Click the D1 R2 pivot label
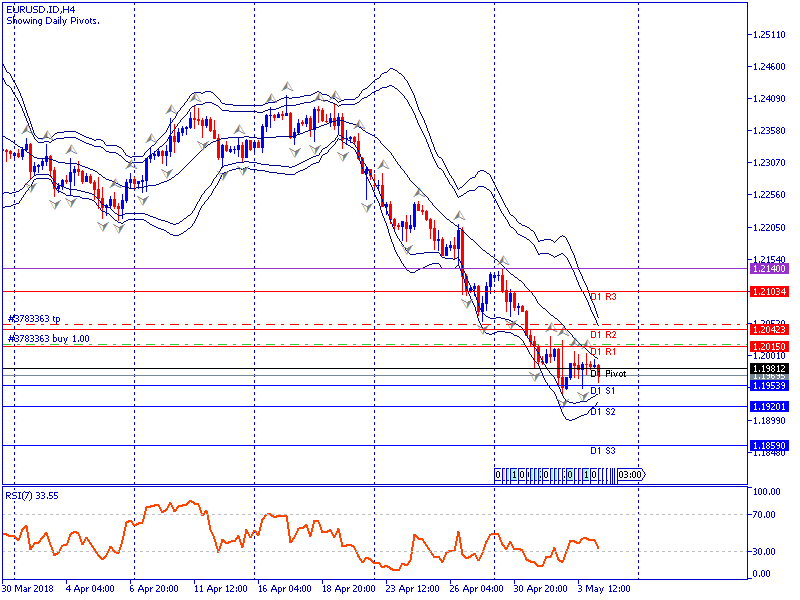Screen dimensions: 800x600 603,335
